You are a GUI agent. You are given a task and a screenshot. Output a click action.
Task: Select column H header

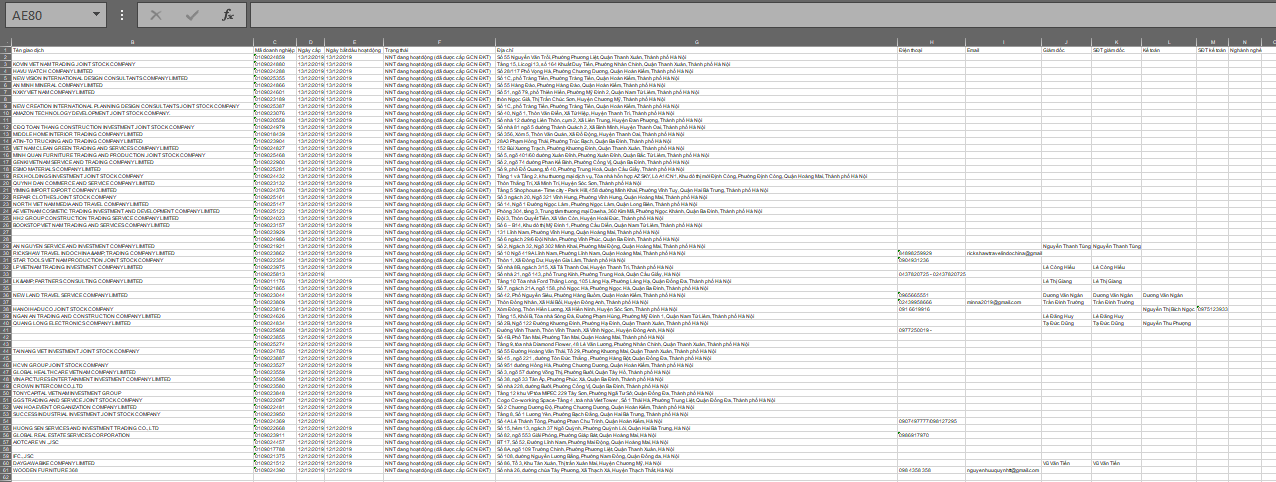tap(931, 42)
